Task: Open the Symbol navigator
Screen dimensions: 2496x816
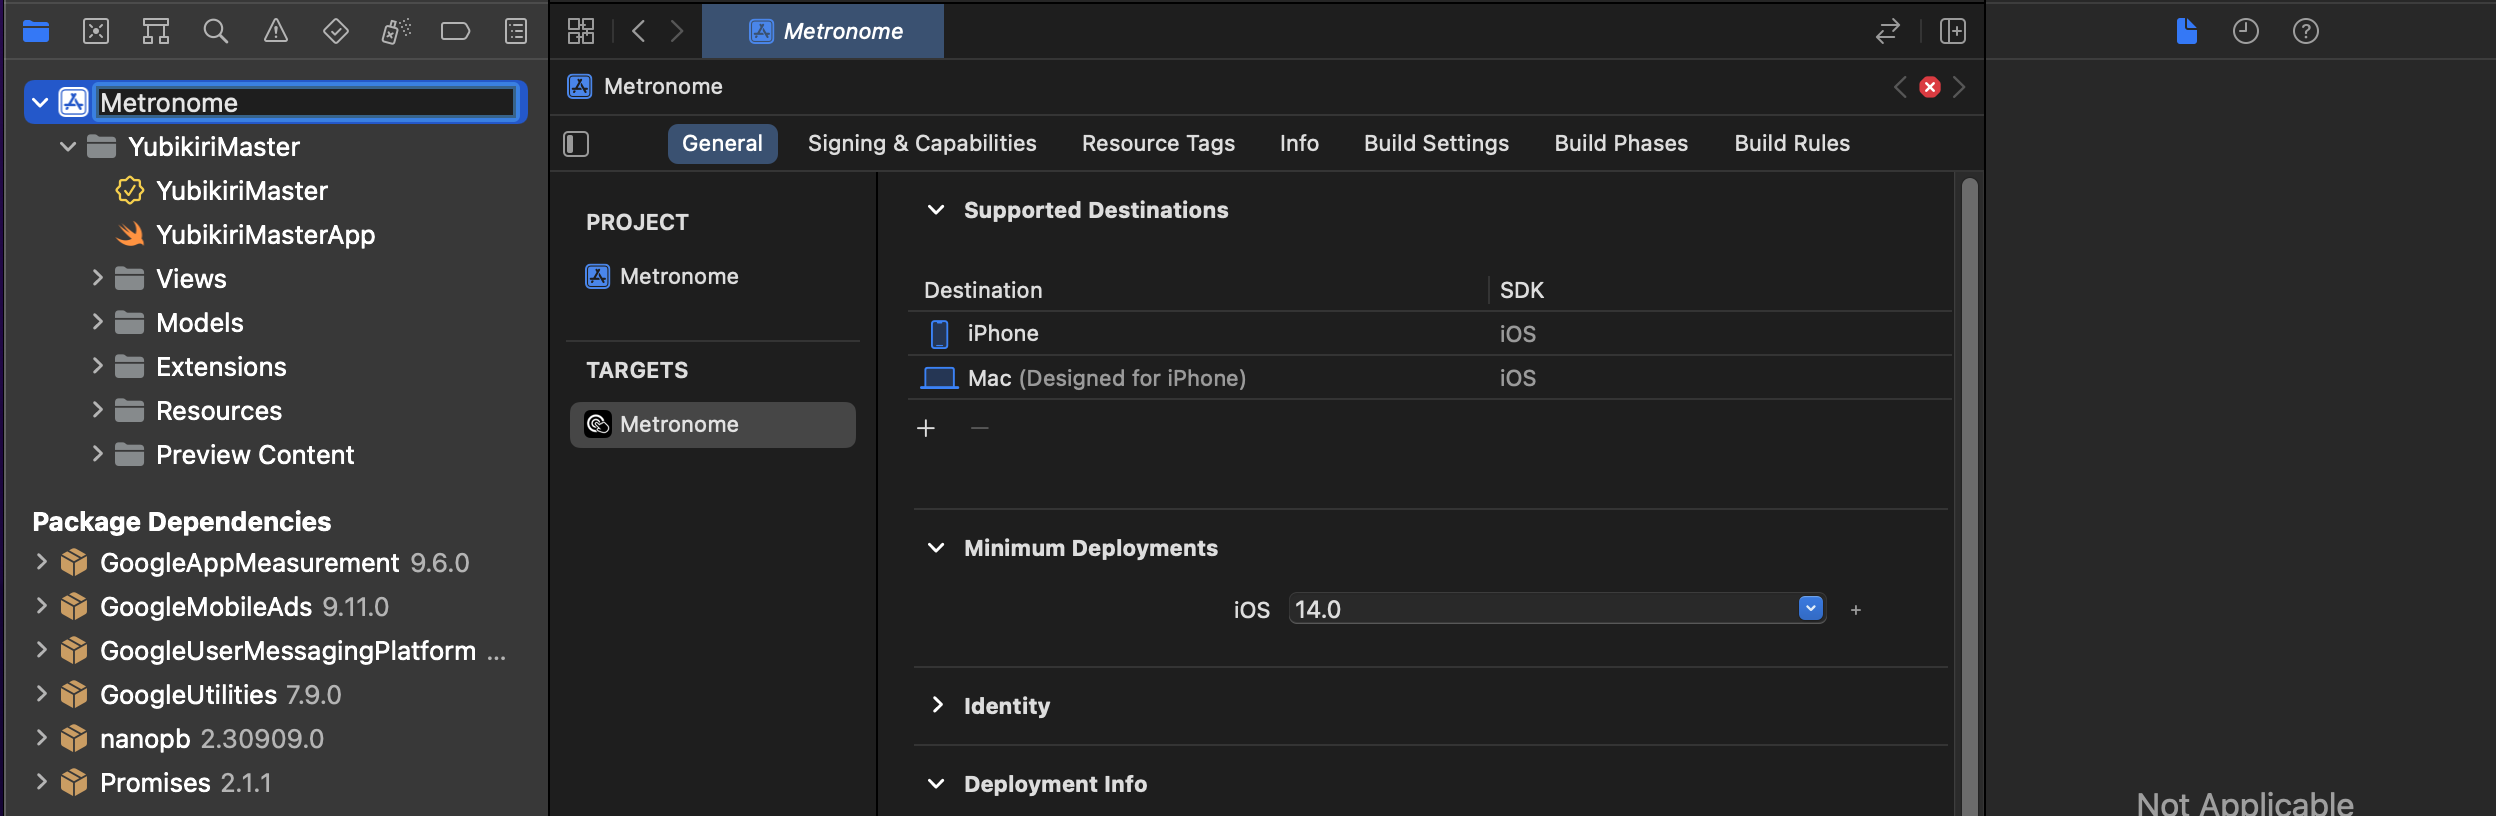Action: pyautogui.click(x=156, y=31)
